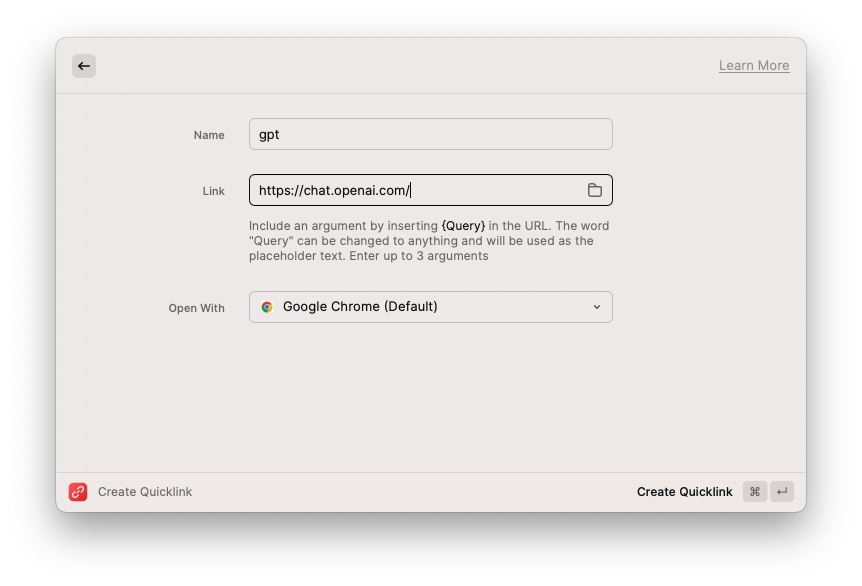Click the red Quicklink icon in footer

78,491
